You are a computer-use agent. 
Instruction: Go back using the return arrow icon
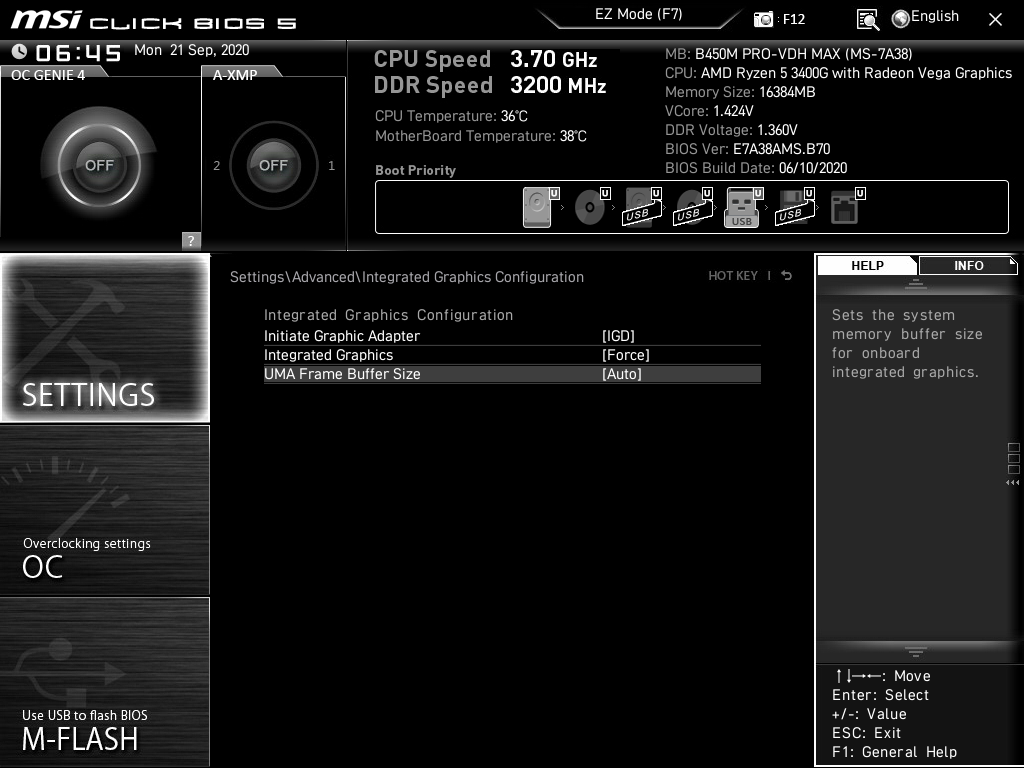(787, 276)
